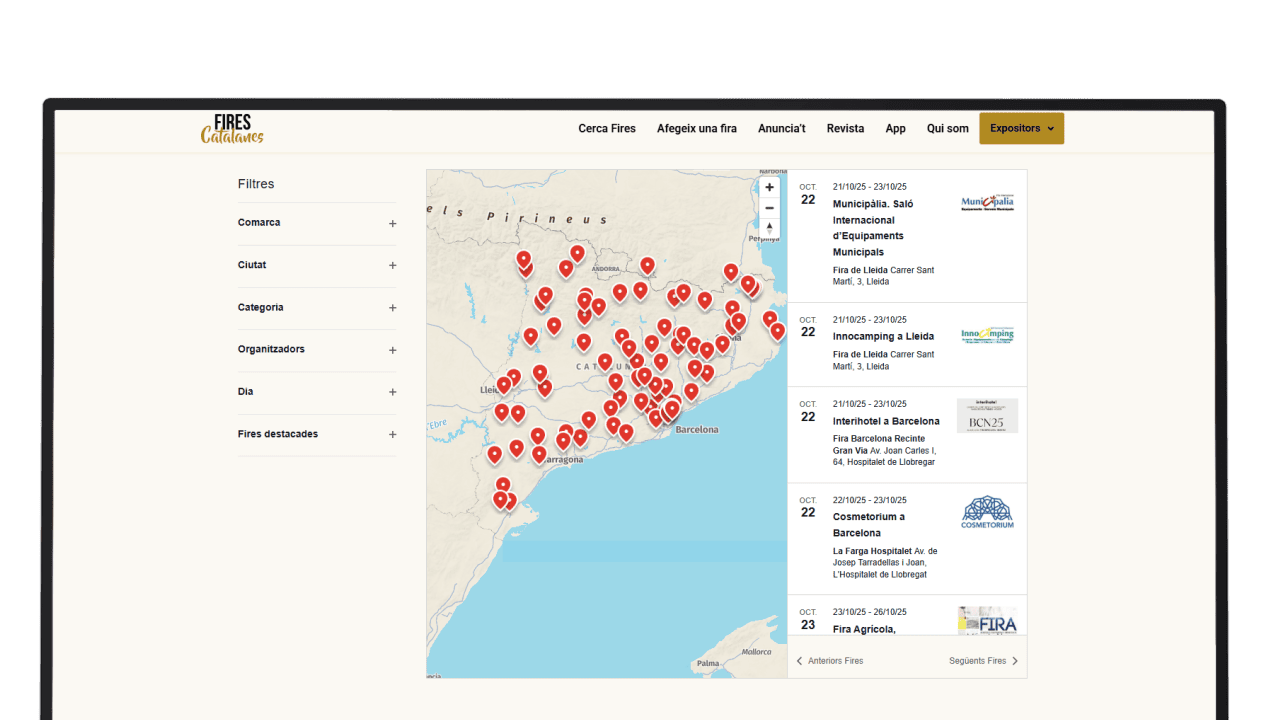Click the map marker near Andorra label

pos(577,254)
